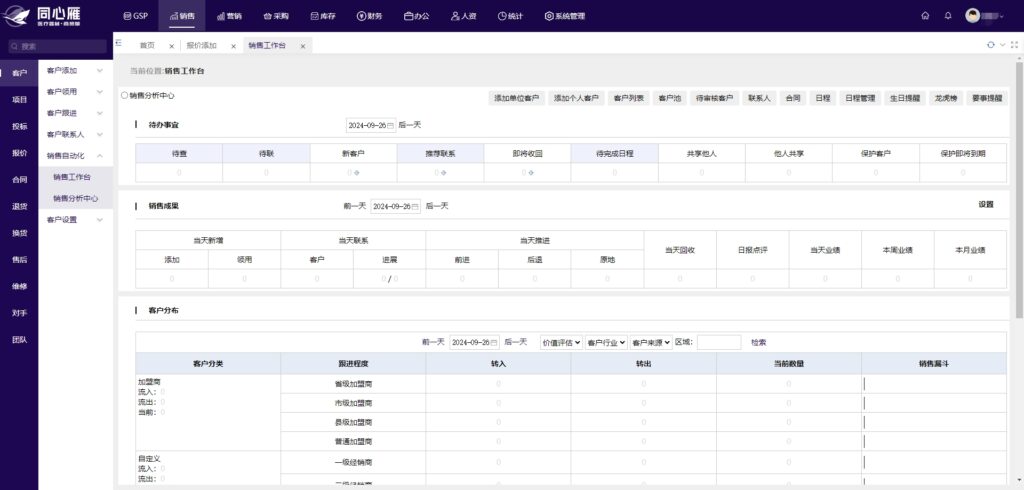Open calendar icon in 客户分布 date field

pos(494,342)
